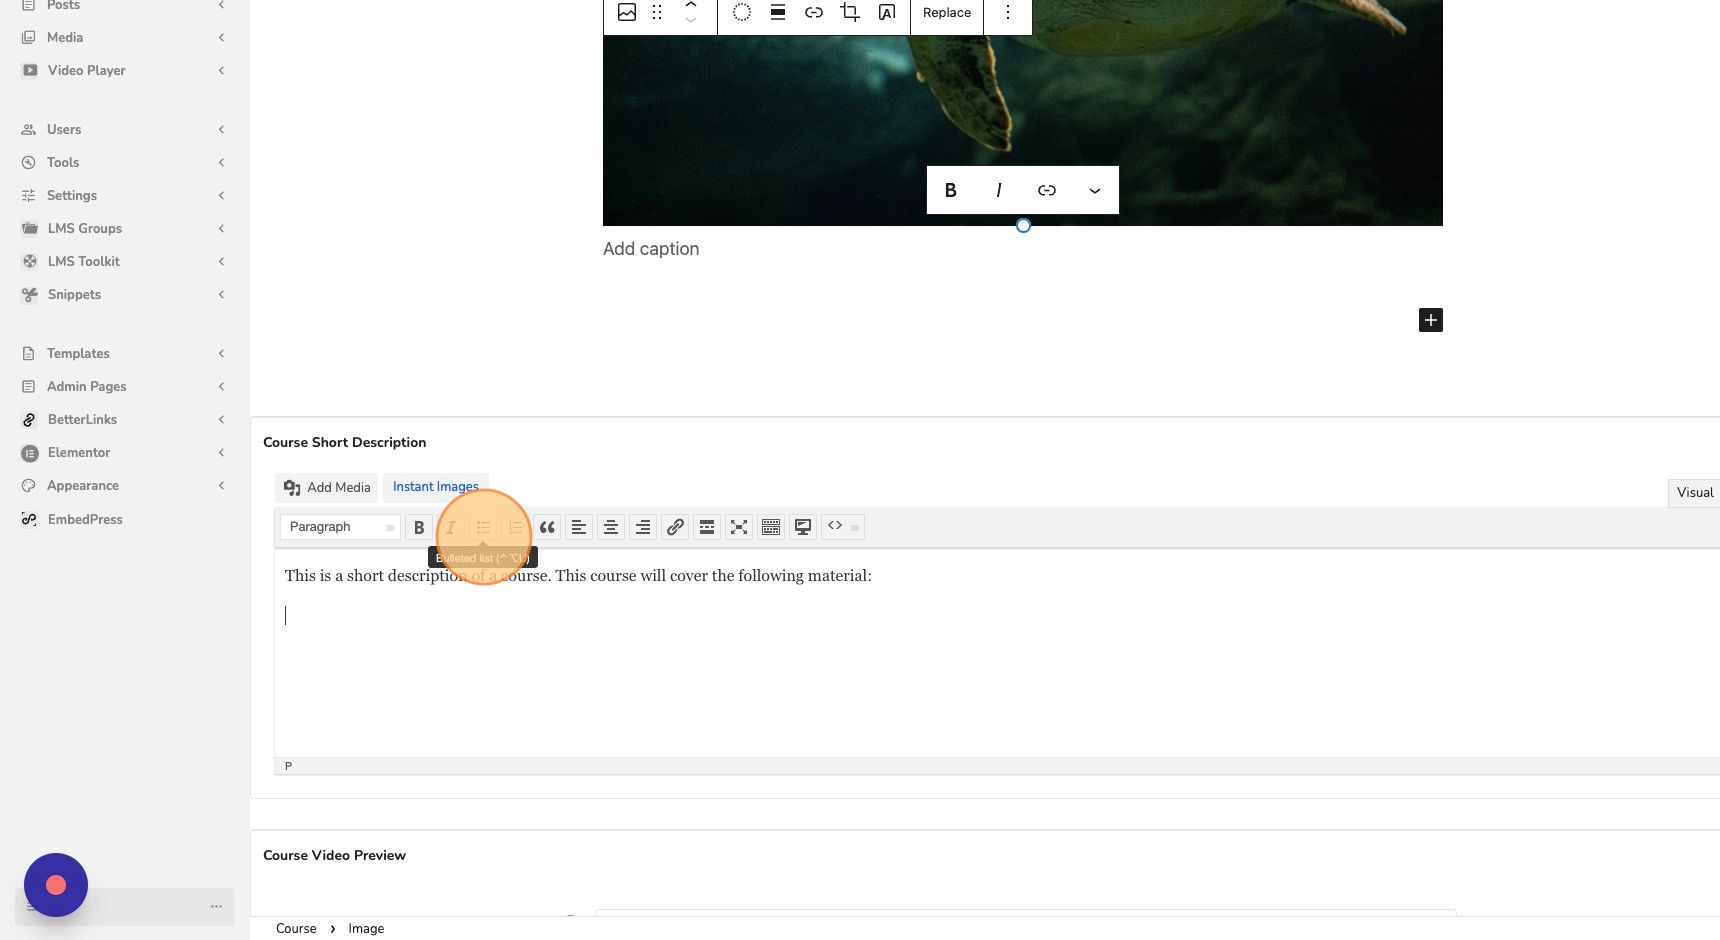Select Course in block breadcrumb

(x=296, y=928)
